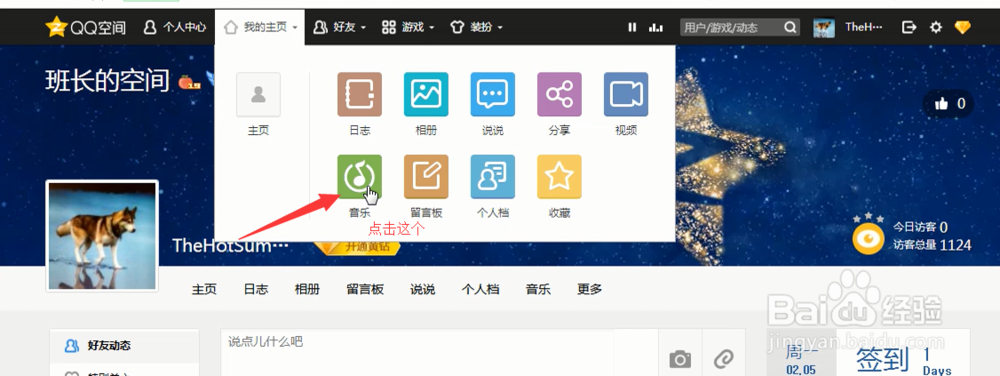Click the TheHotSum··· profile name
Image resolution: width=1000 pixels, height=376 pixels.
(230, 246)
